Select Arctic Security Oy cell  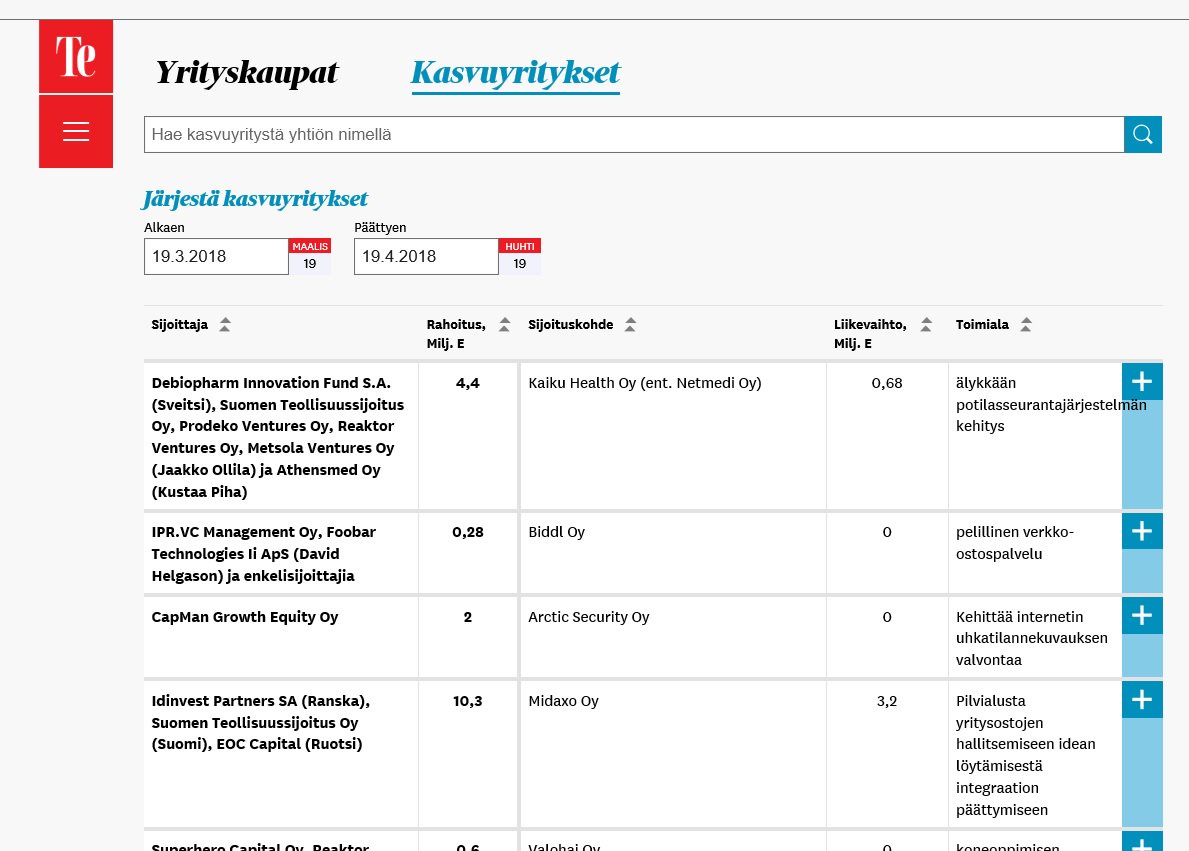click(x=673, y=637)
